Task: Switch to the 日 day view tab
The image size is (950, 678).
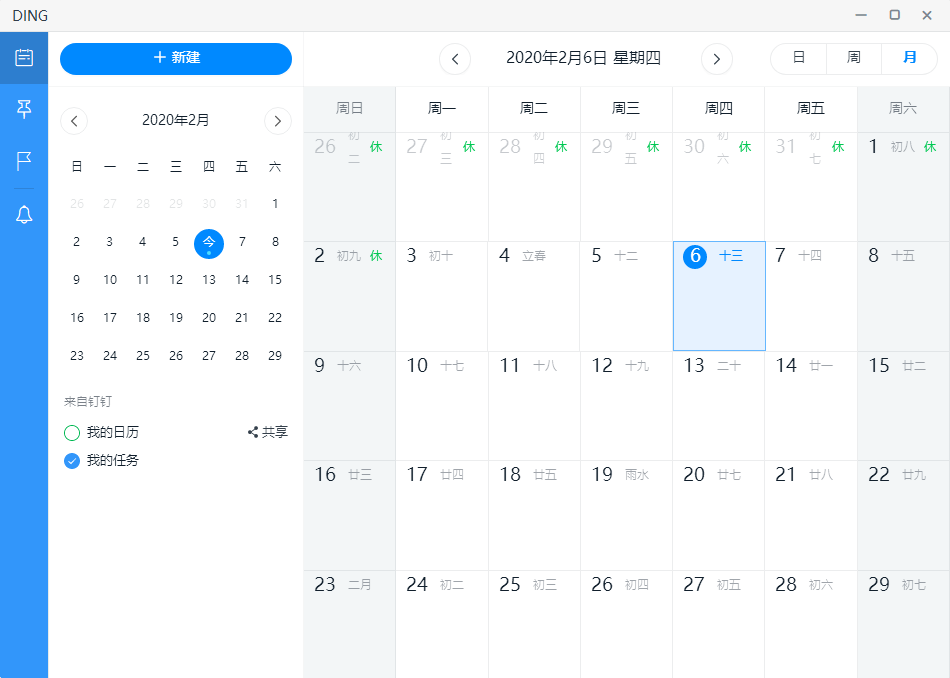Action: pos(797,59)
